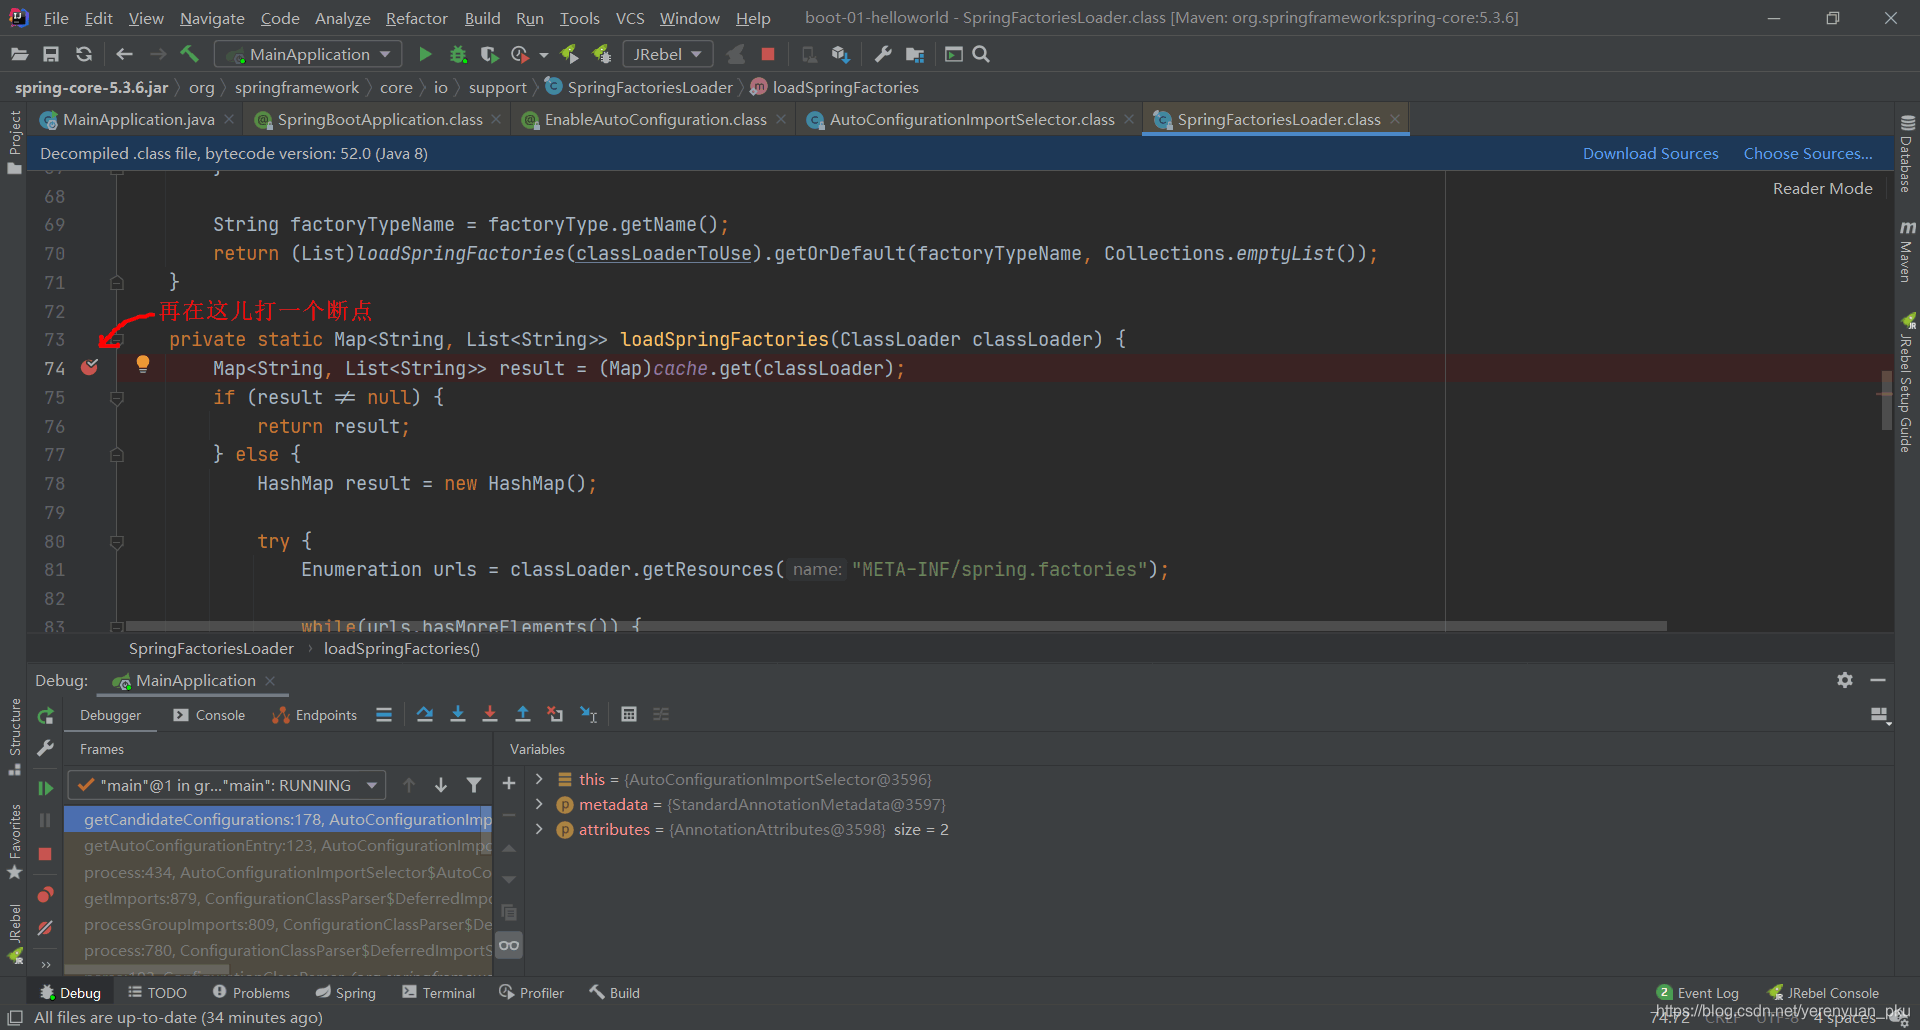Toggle the frames filter funnel icon
The height and width of the screenshot is (1030, 1920).
tap(474, 785)
